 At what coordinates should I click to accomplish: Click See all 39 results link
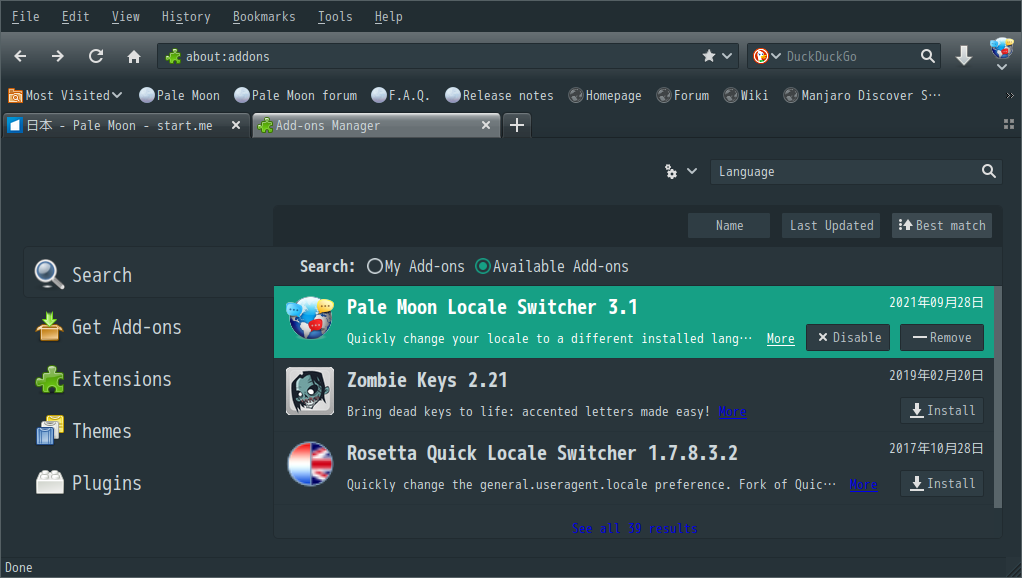[635, 528]
